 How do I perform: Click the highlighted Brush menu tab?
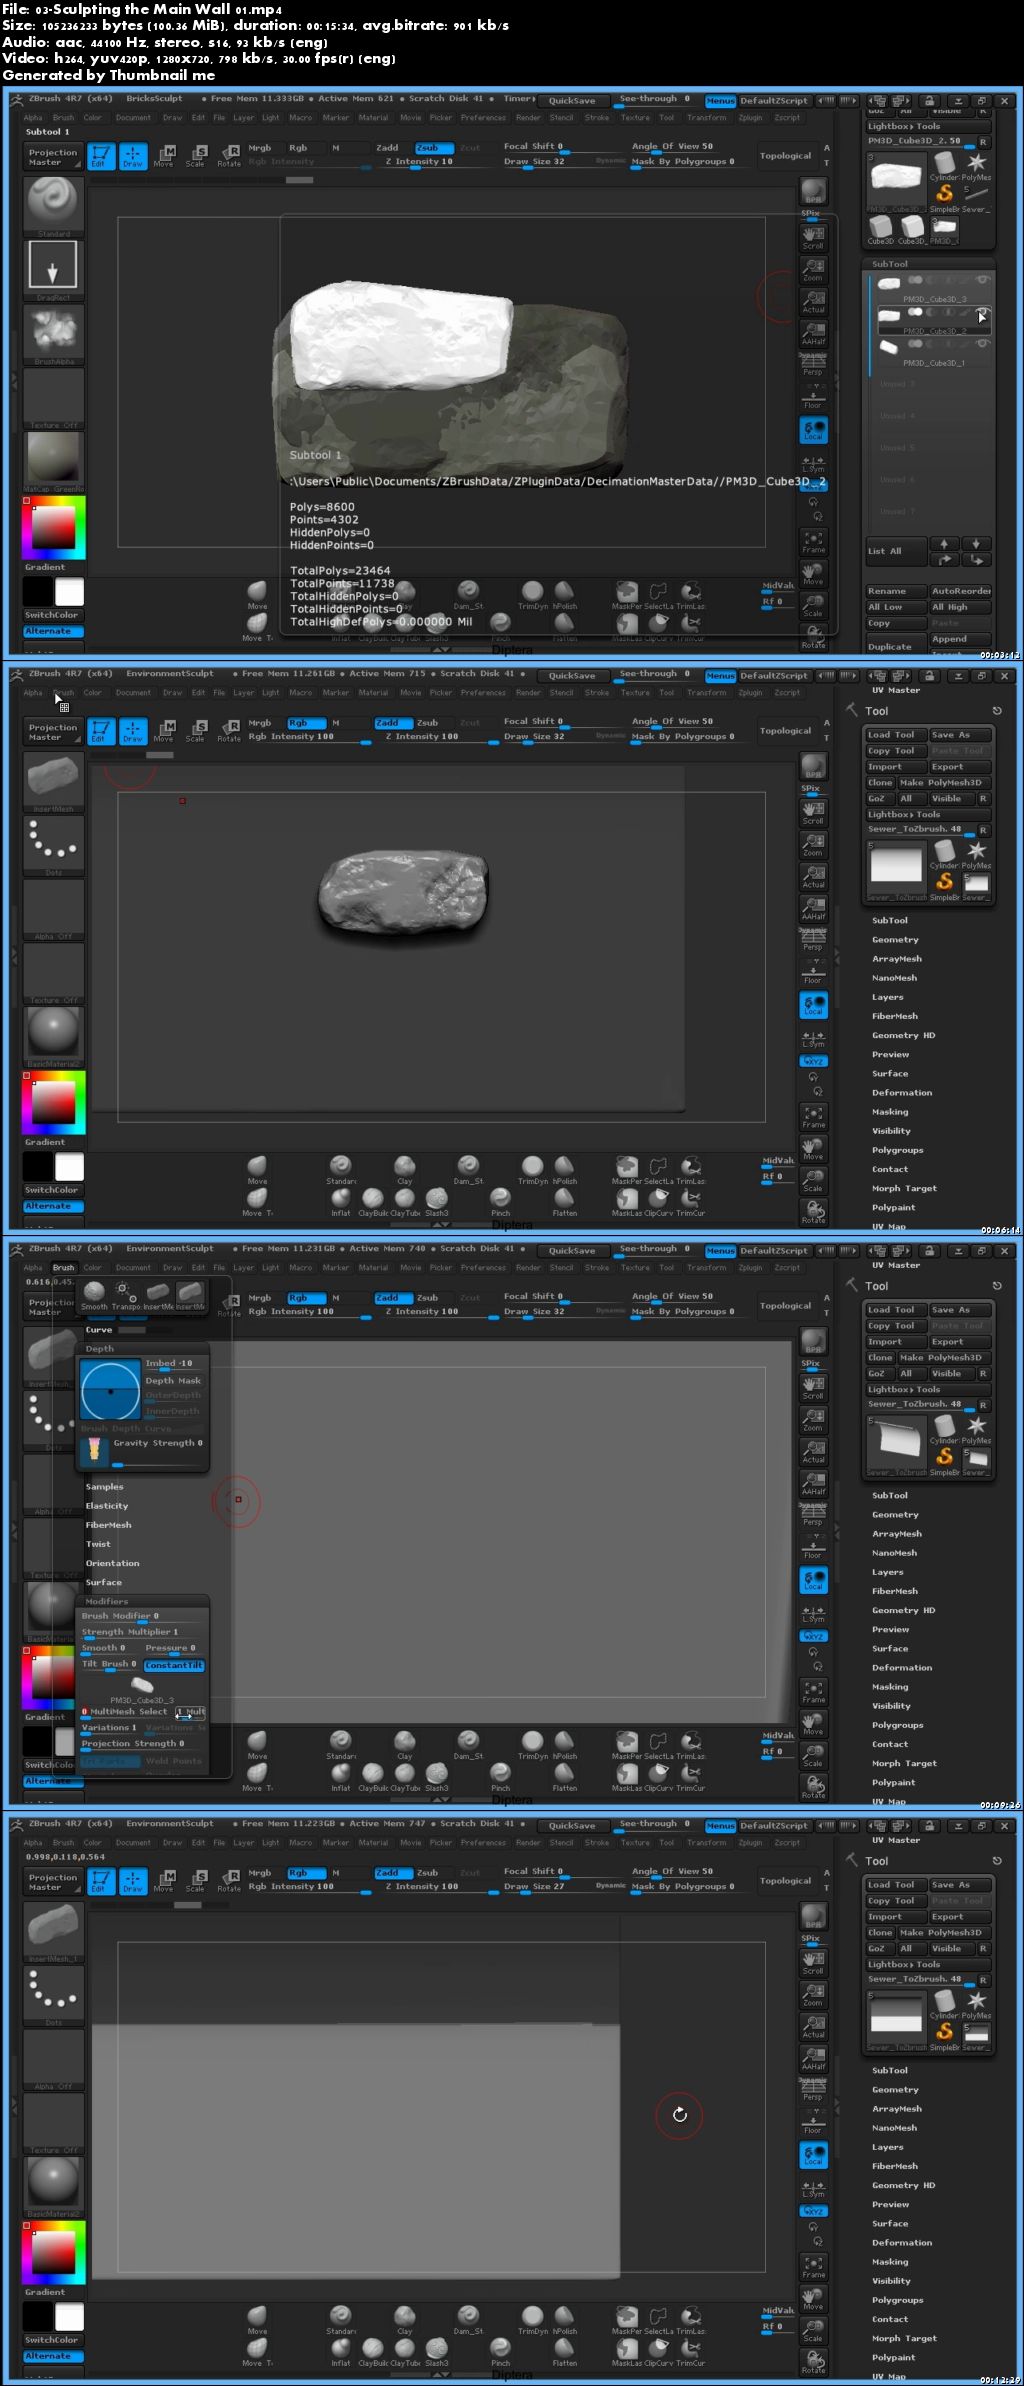[64, 1268]
